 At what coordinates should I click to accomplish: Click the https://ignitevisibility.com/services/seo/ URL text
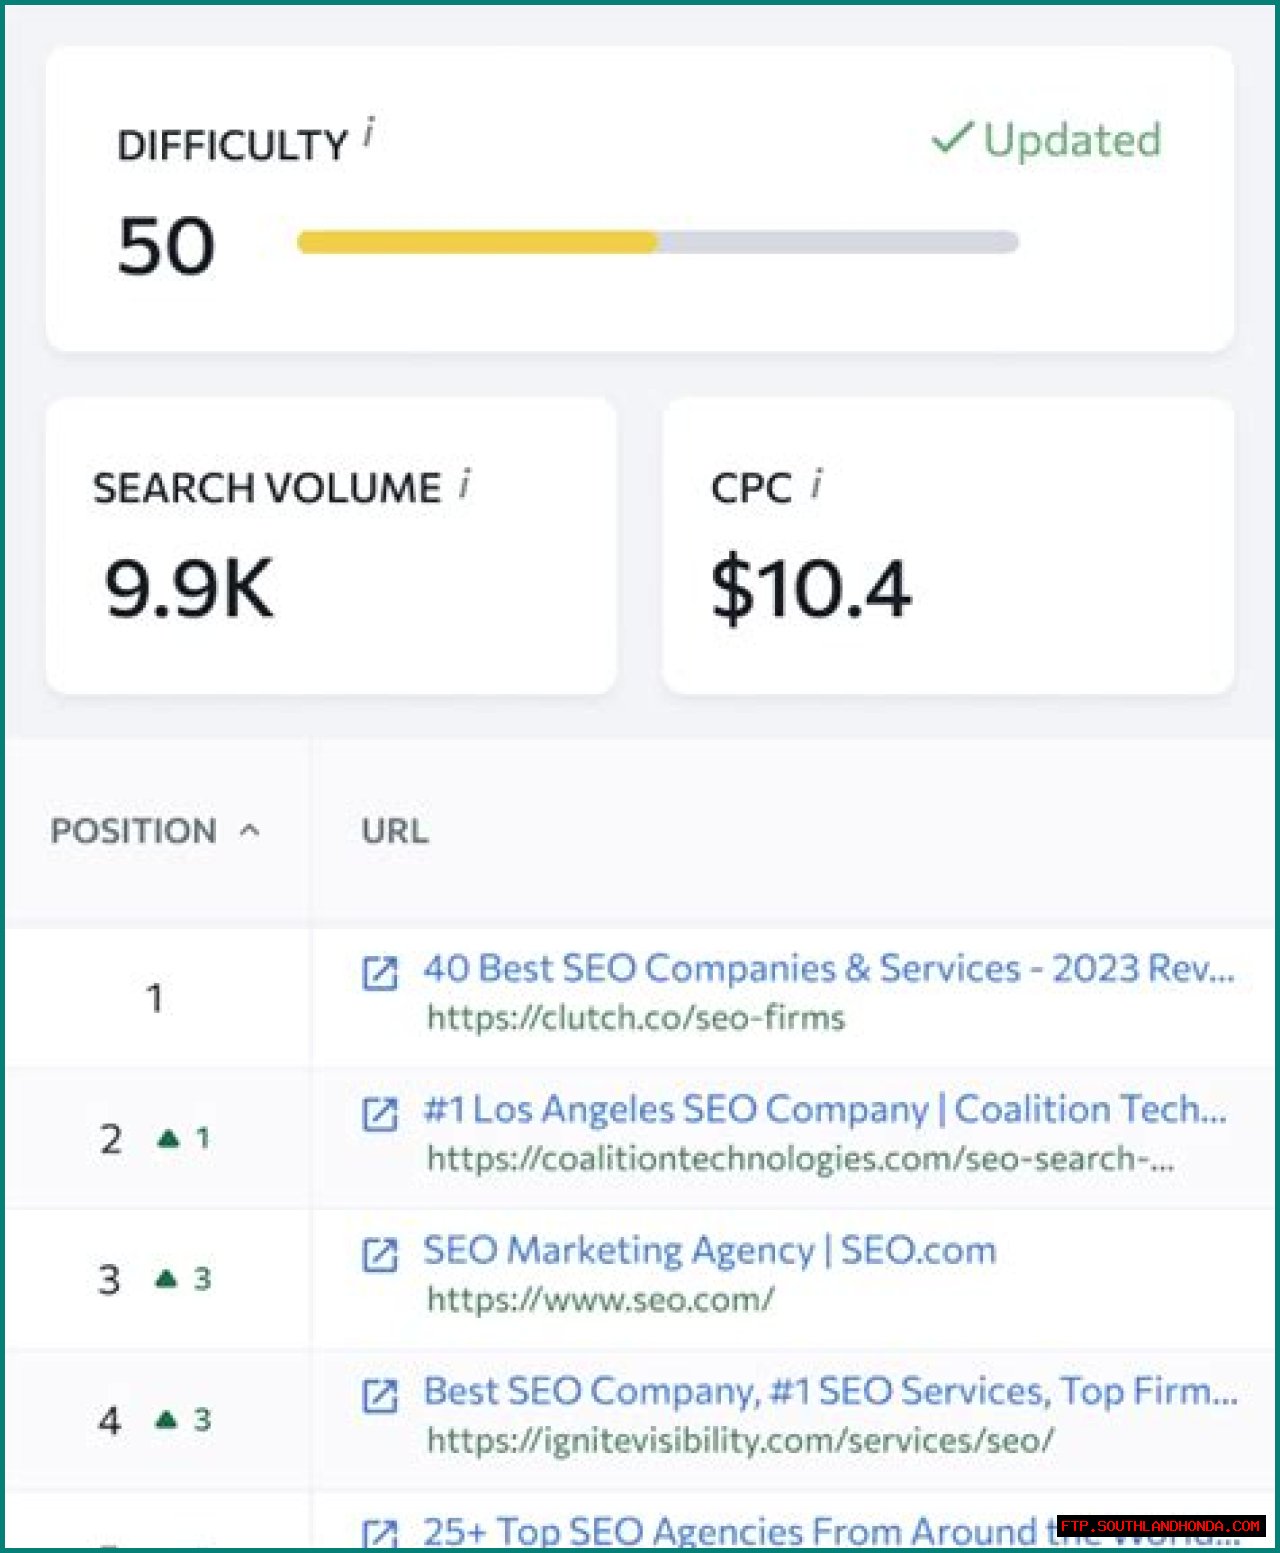(740, 1441)
